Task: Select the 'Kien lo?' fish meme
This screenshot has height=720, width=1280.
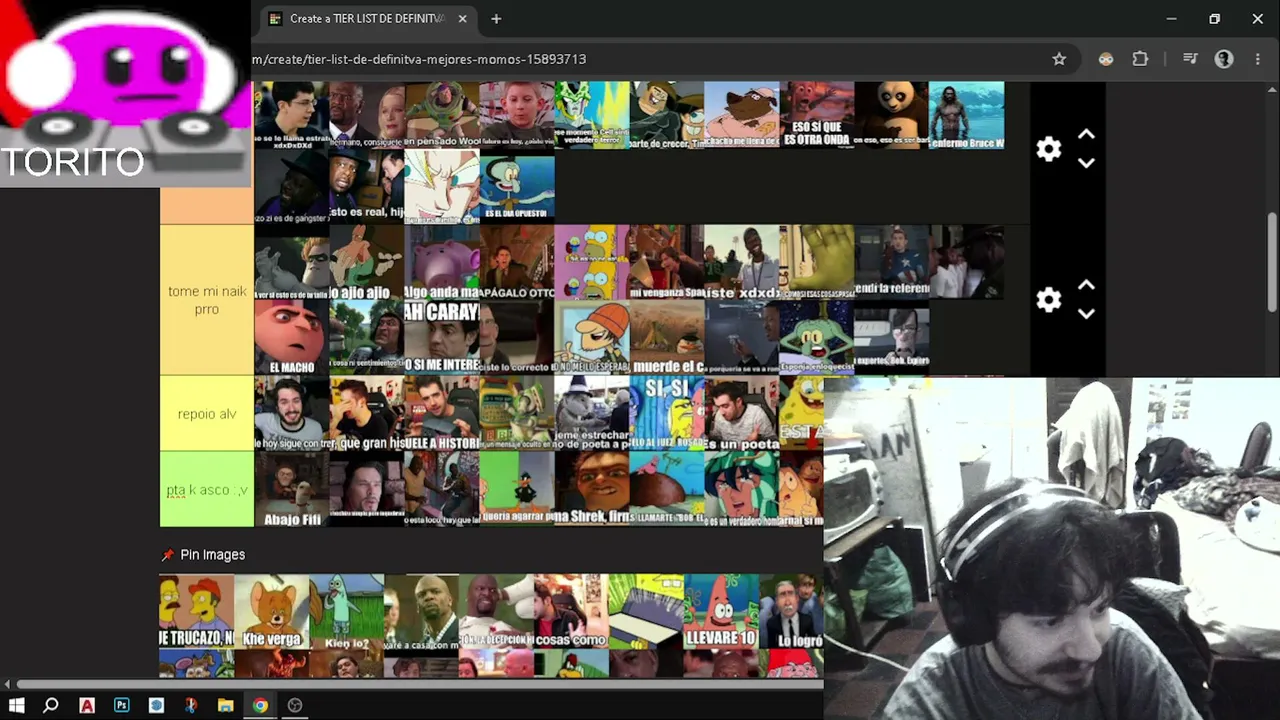Action: pos(347,612)
